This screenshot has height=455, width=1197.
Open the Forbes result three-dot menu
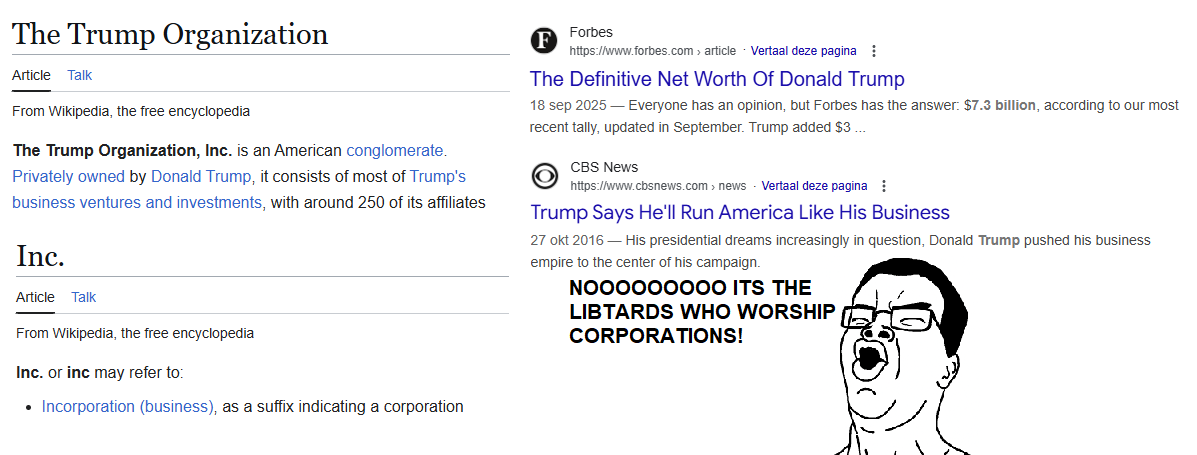pos(875,51)
